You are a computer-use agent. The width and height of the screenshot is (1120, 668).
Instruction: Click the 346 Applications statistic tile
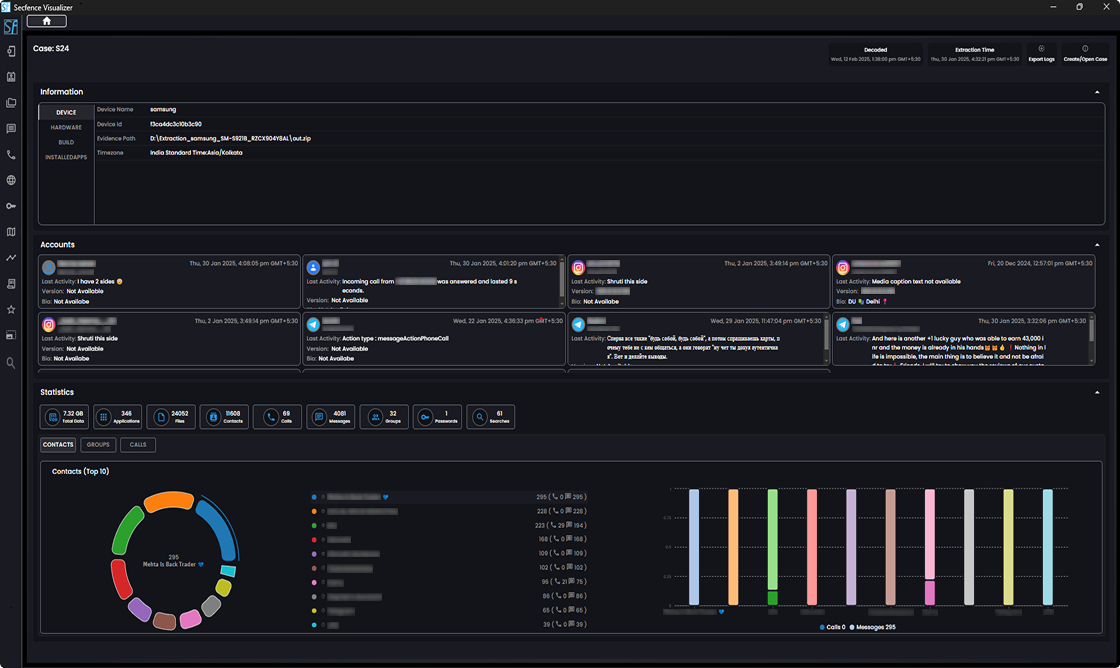pos(117,417)
